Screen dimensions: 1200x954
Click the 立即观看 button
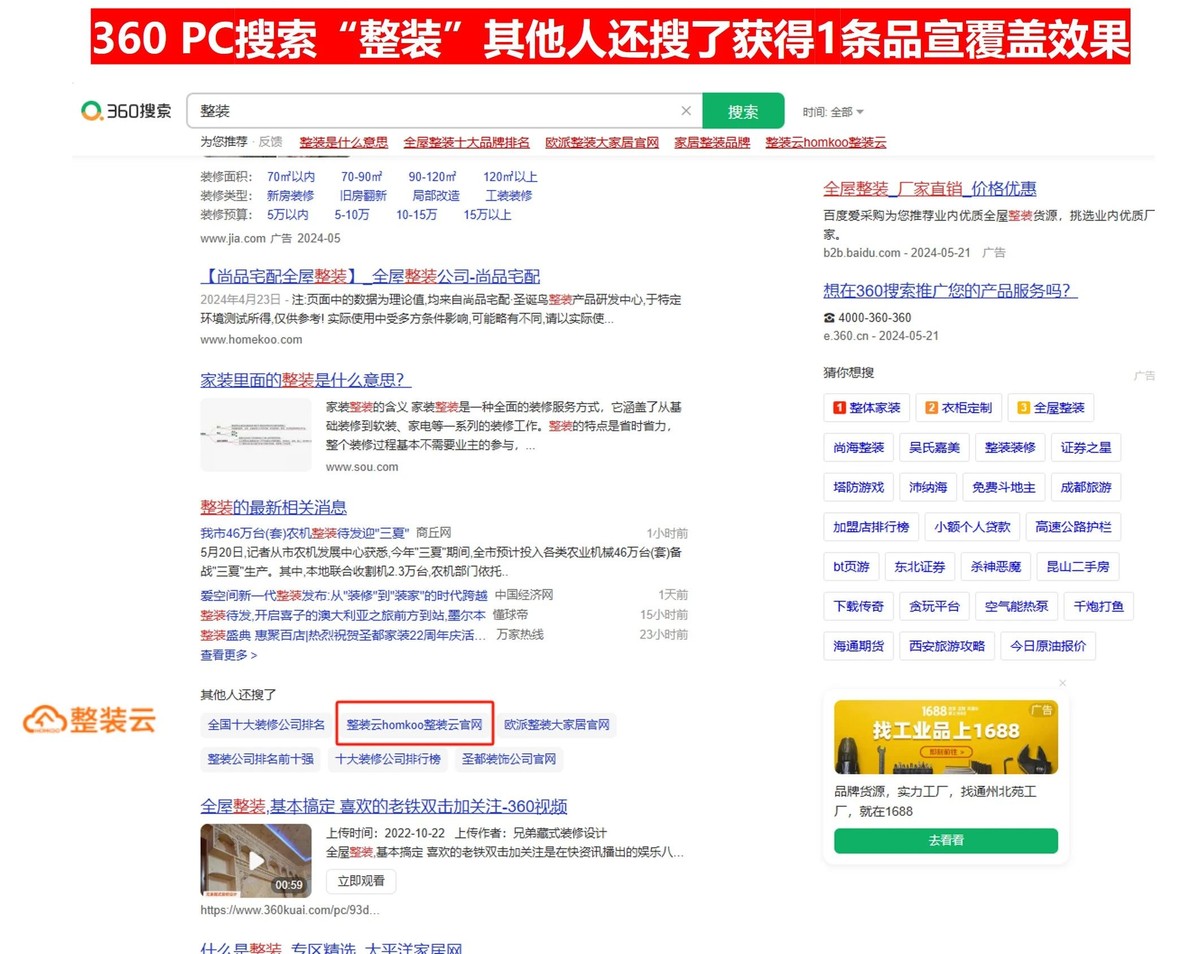tap(361, 881)
